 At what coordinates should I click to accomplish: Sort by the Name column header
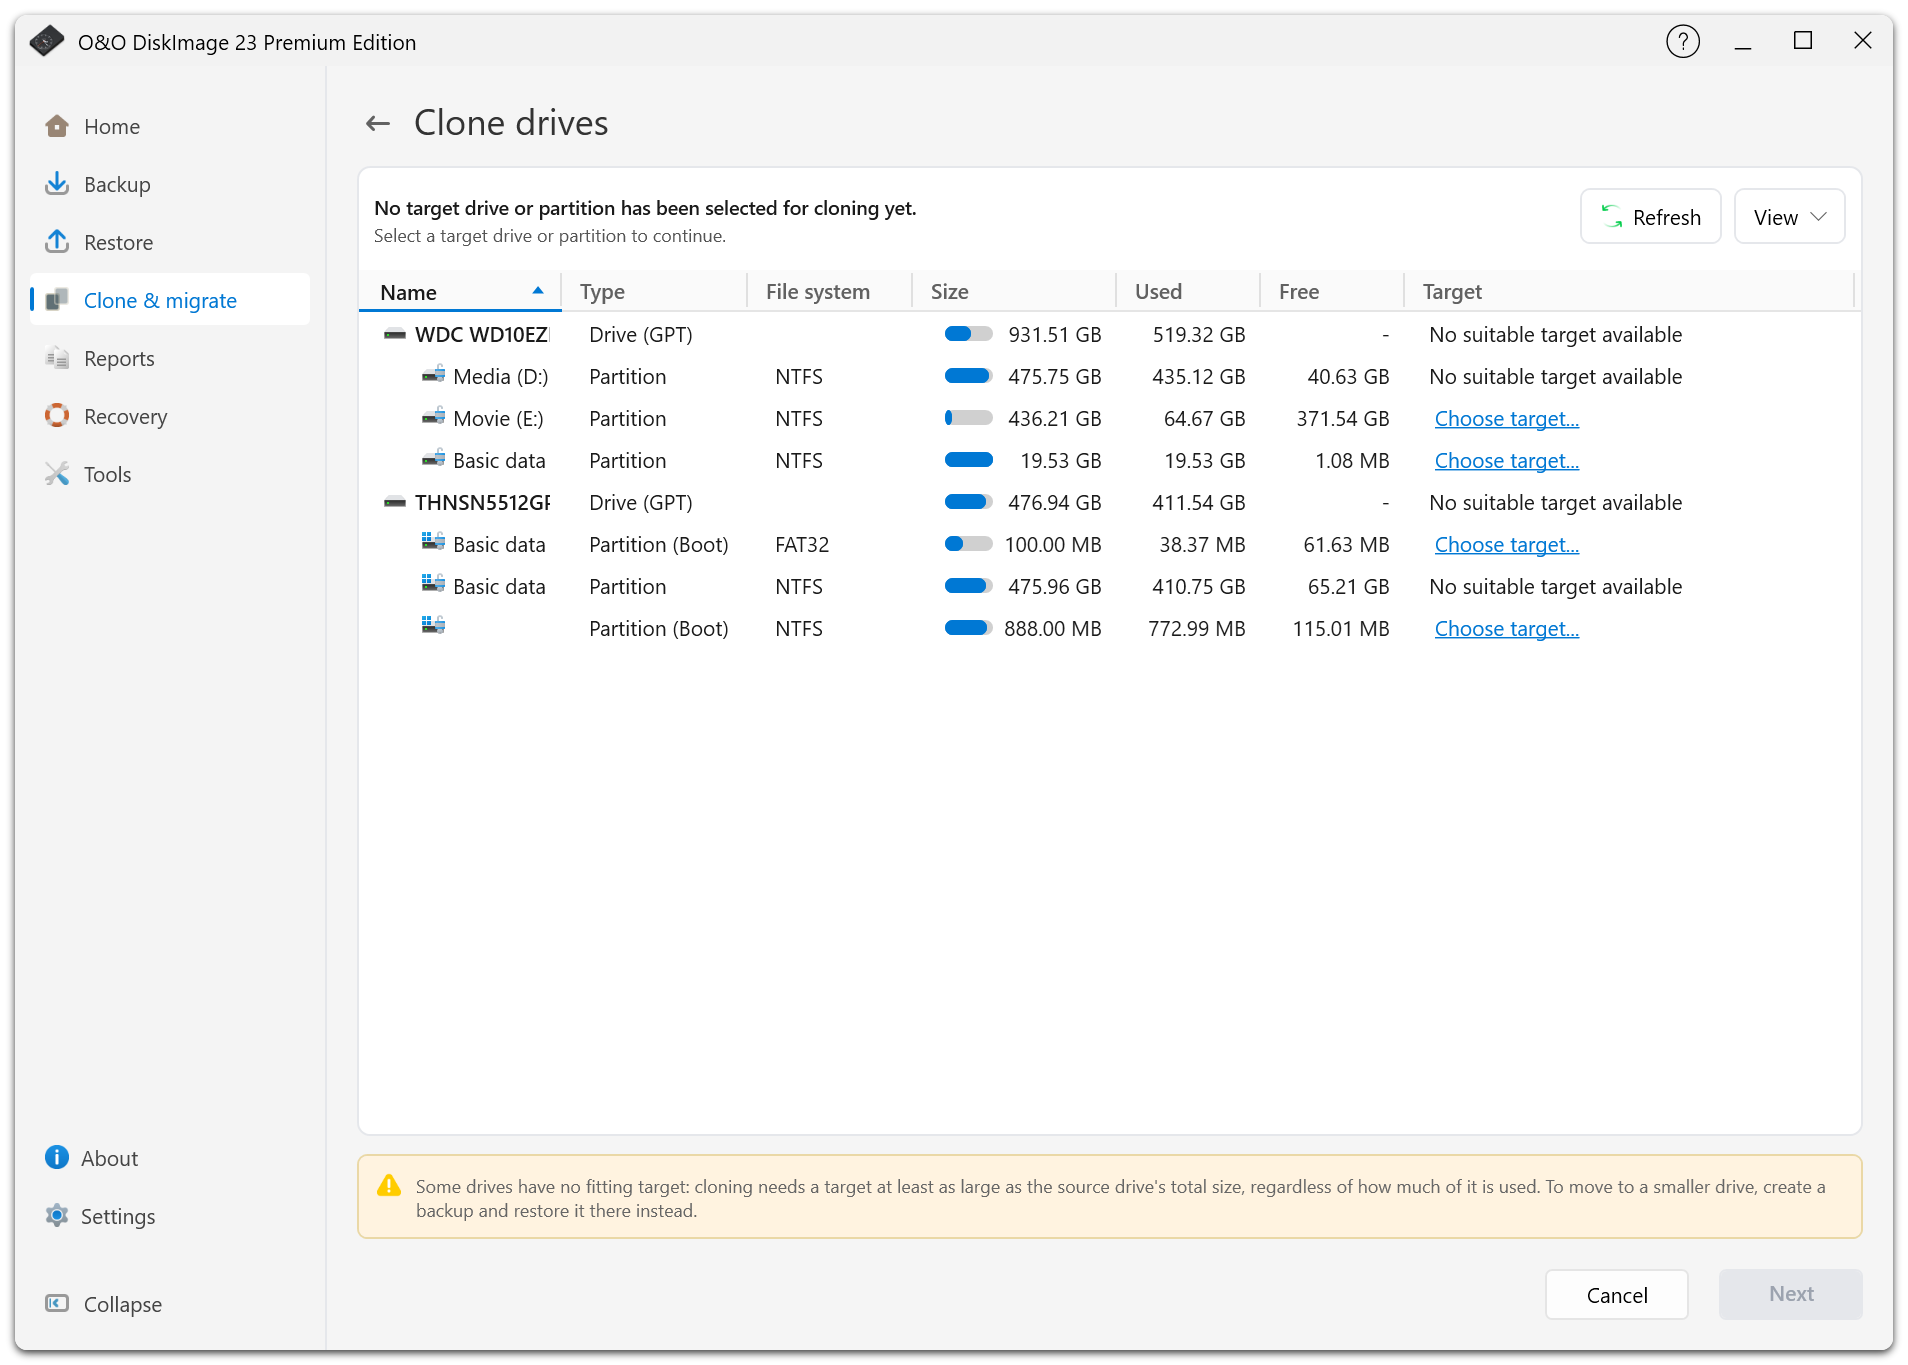pyautogui.click(x=460, y=292)
